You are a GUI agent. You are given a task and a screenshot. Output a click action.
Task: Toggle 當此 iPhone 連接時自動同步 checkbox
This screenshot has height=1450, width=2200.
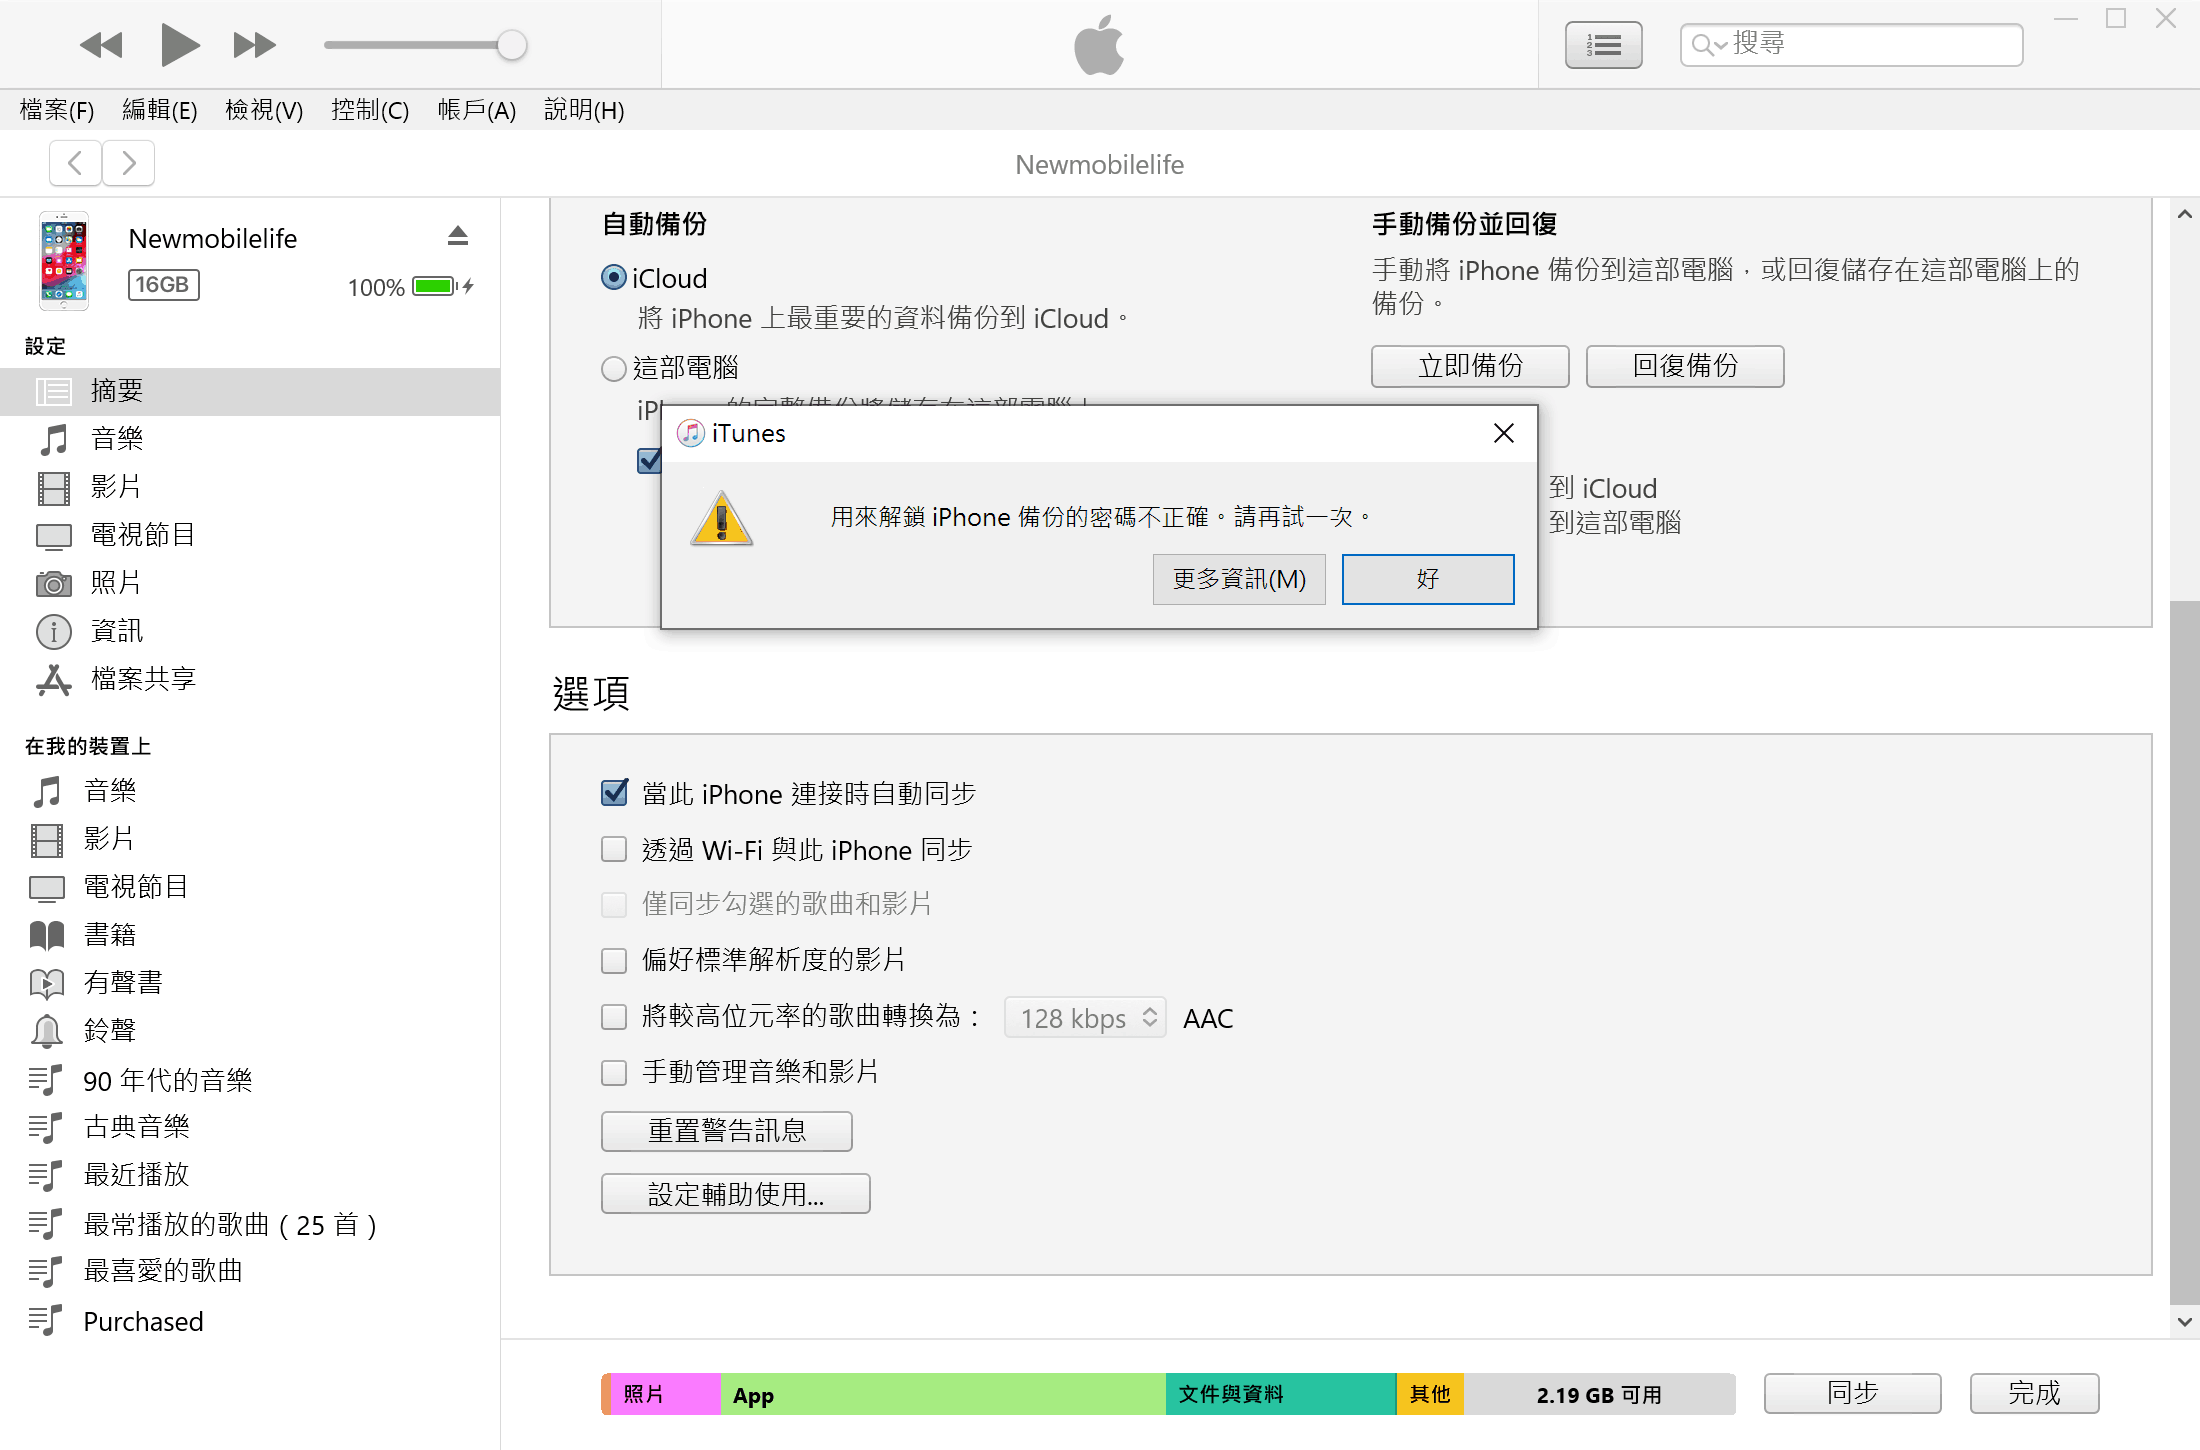click(614, 793)
